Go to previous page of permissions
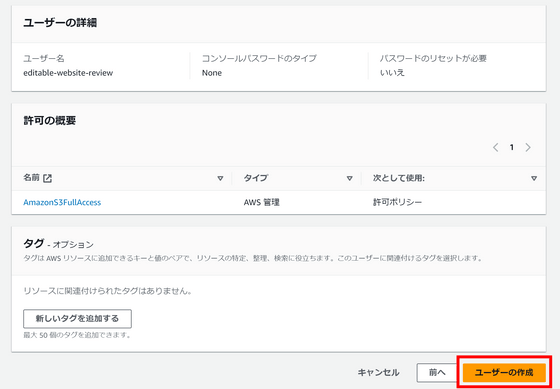This screenshot has height=389, width=560. [x=496, y=147]
